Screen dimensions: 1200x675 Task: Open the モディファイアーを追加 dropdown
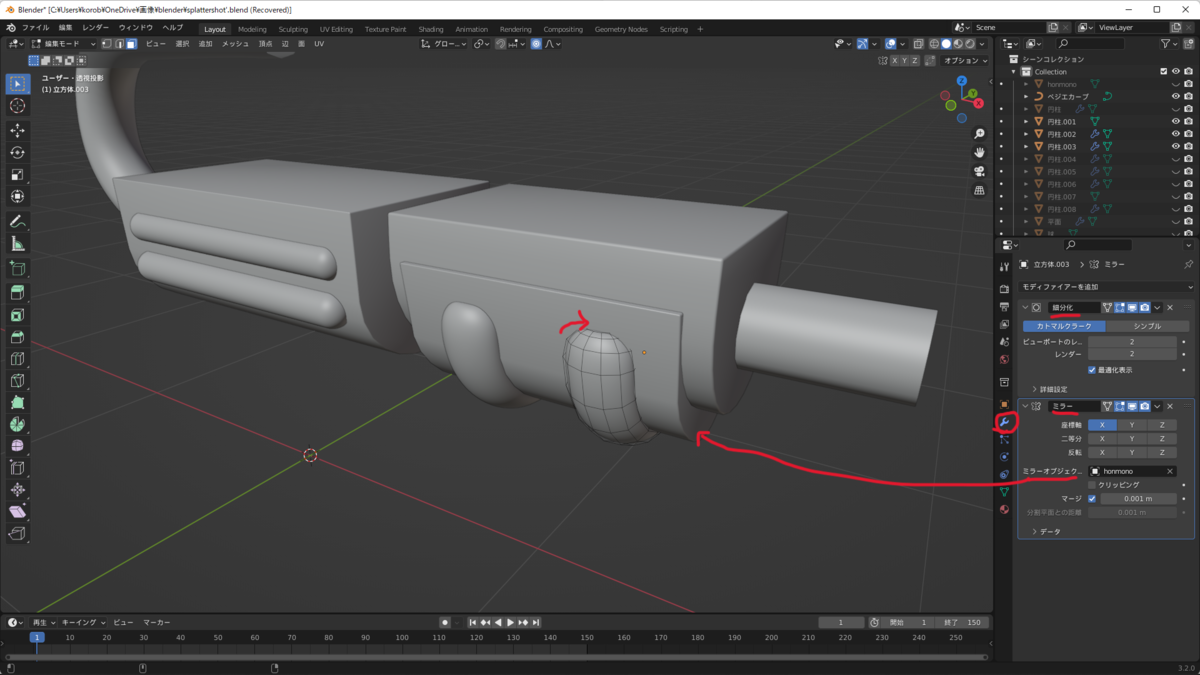(1105, 287)
